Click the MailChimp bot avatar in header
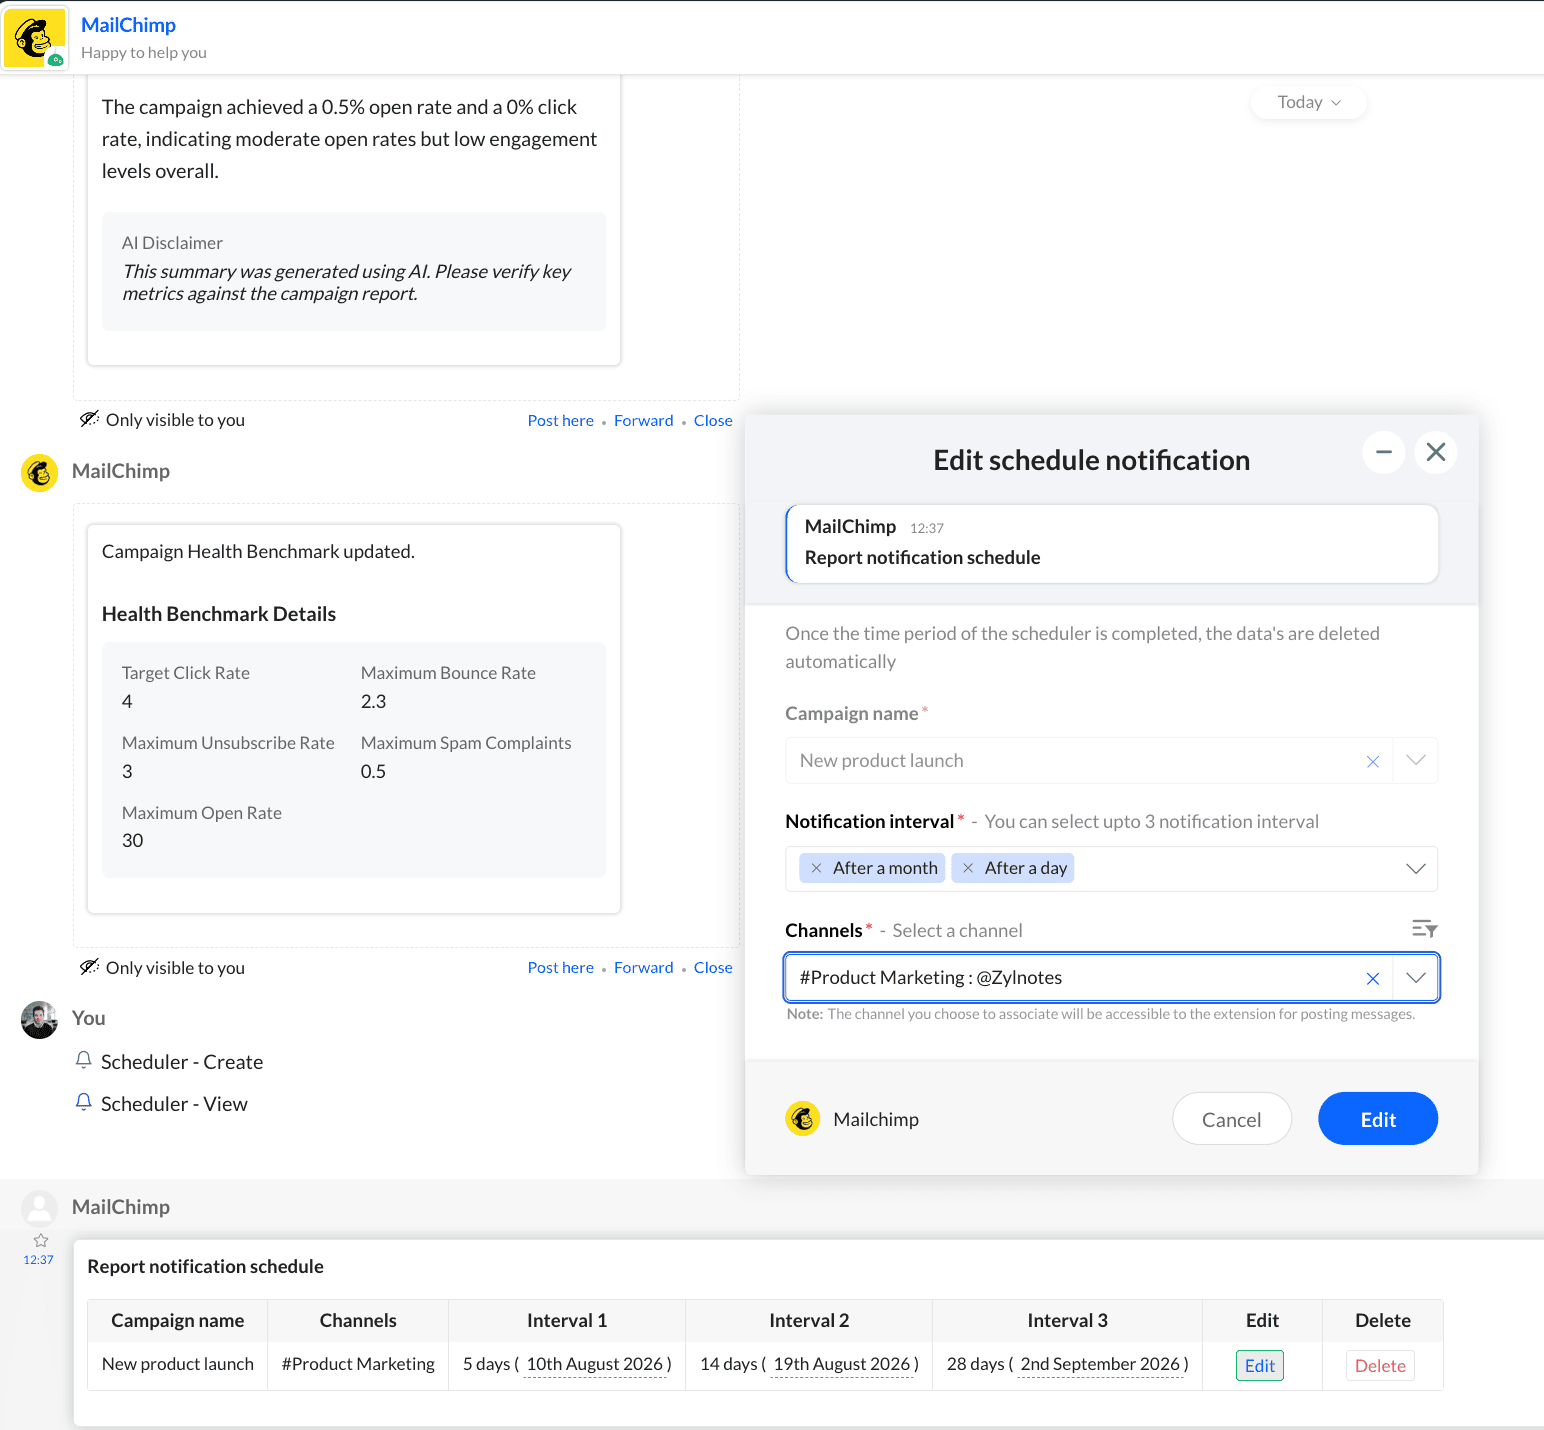This screenshot has width=1544, height=1430. [35, 38]
